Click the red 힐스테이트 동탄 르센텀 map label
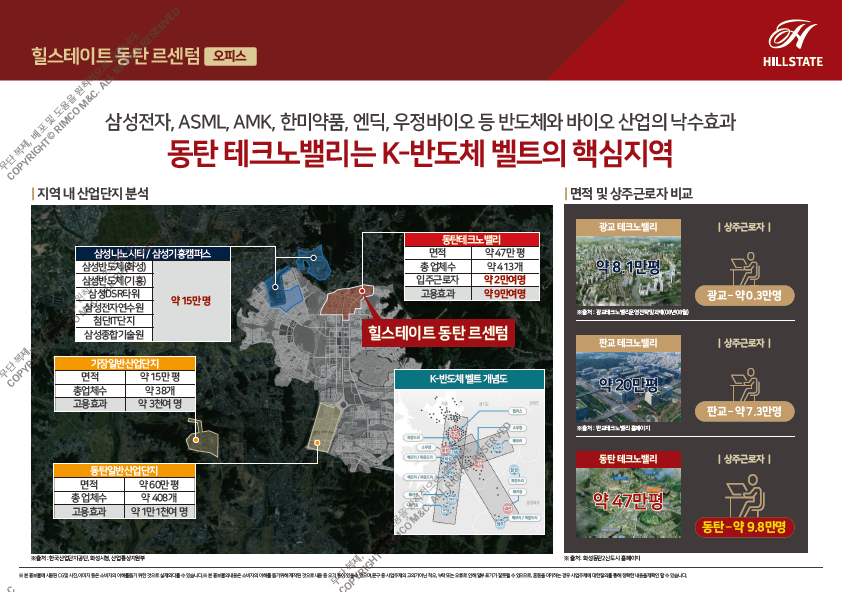 pos(438,333)
